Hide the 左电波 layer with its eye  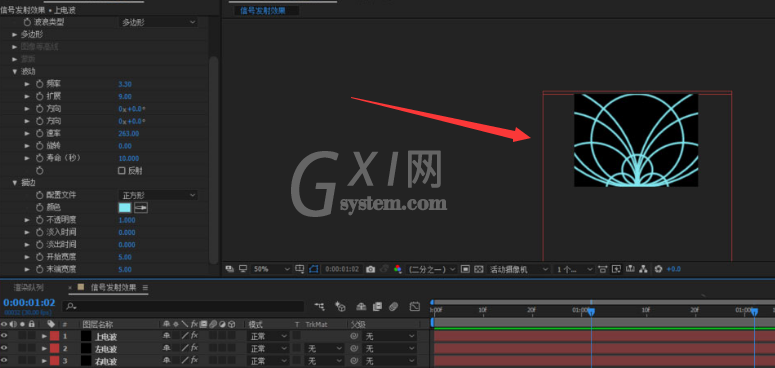click(4, 349)
